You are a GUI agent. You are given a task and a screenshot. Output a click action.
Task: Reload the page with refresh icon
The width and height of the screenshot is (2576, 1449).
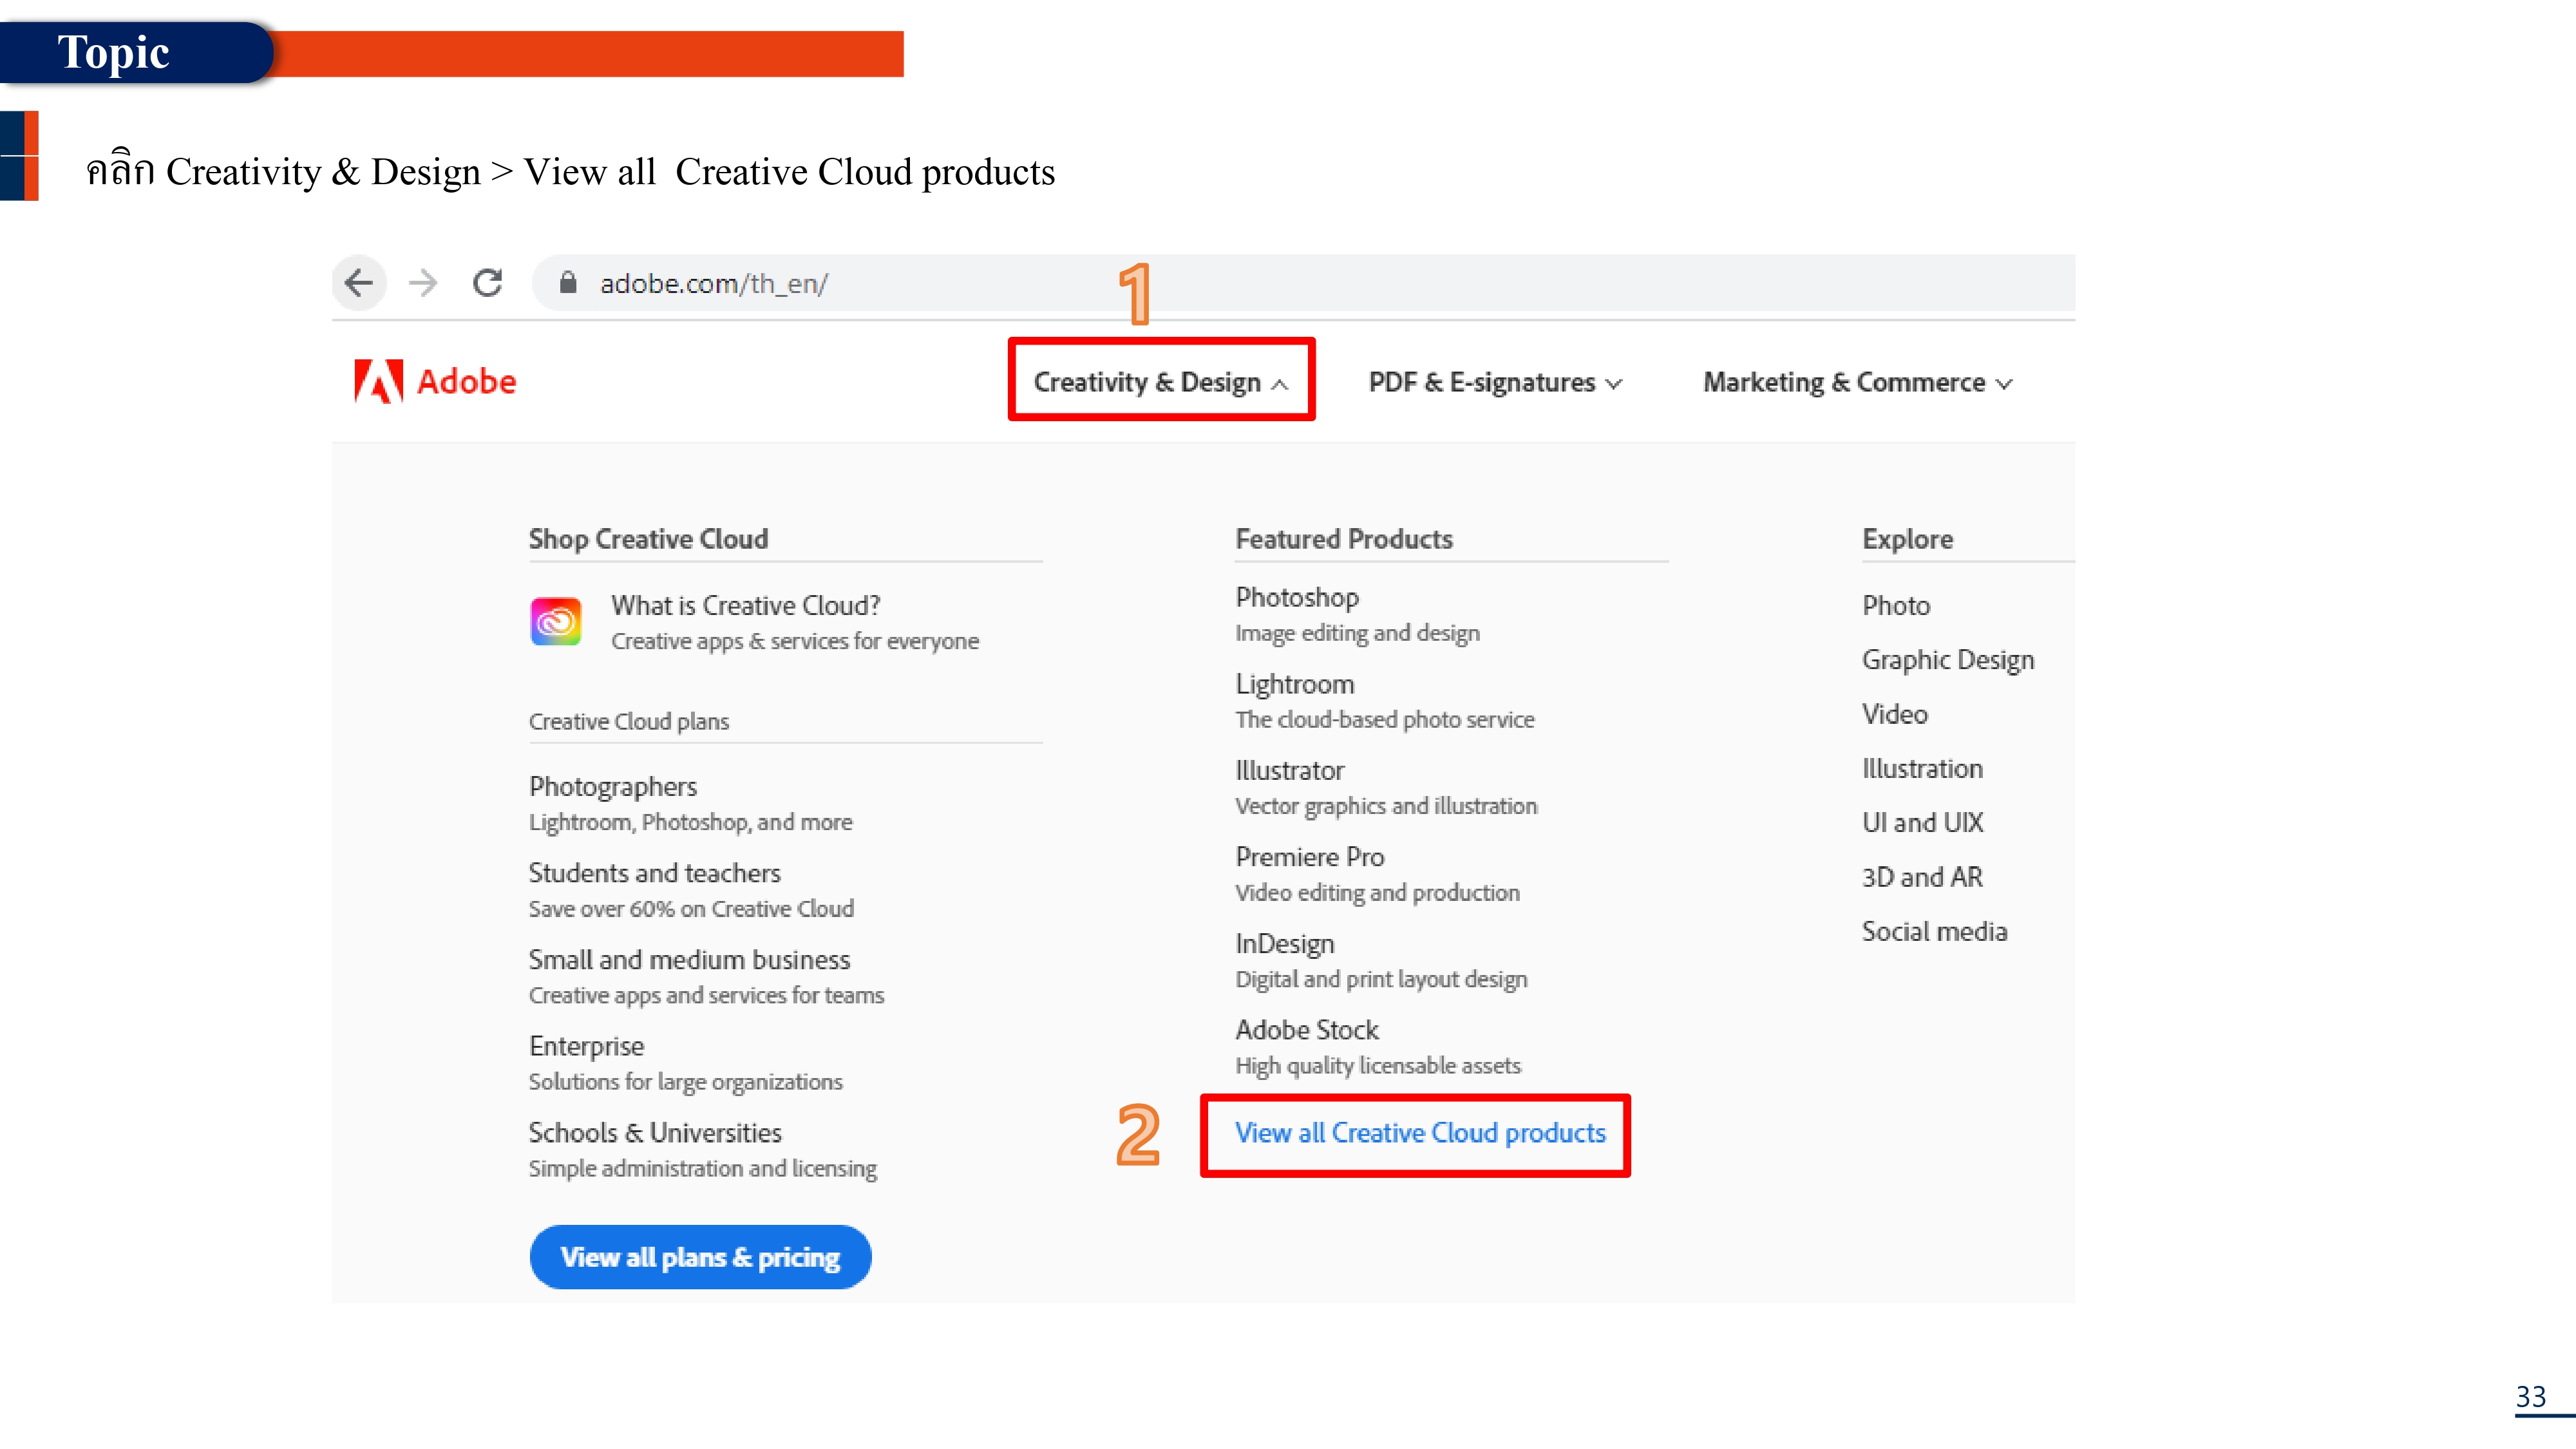[x=488, y=283]
